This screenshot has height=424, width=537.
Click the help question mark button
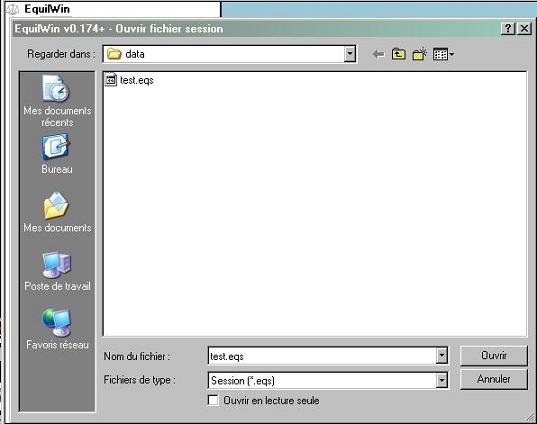coord(508,28)
